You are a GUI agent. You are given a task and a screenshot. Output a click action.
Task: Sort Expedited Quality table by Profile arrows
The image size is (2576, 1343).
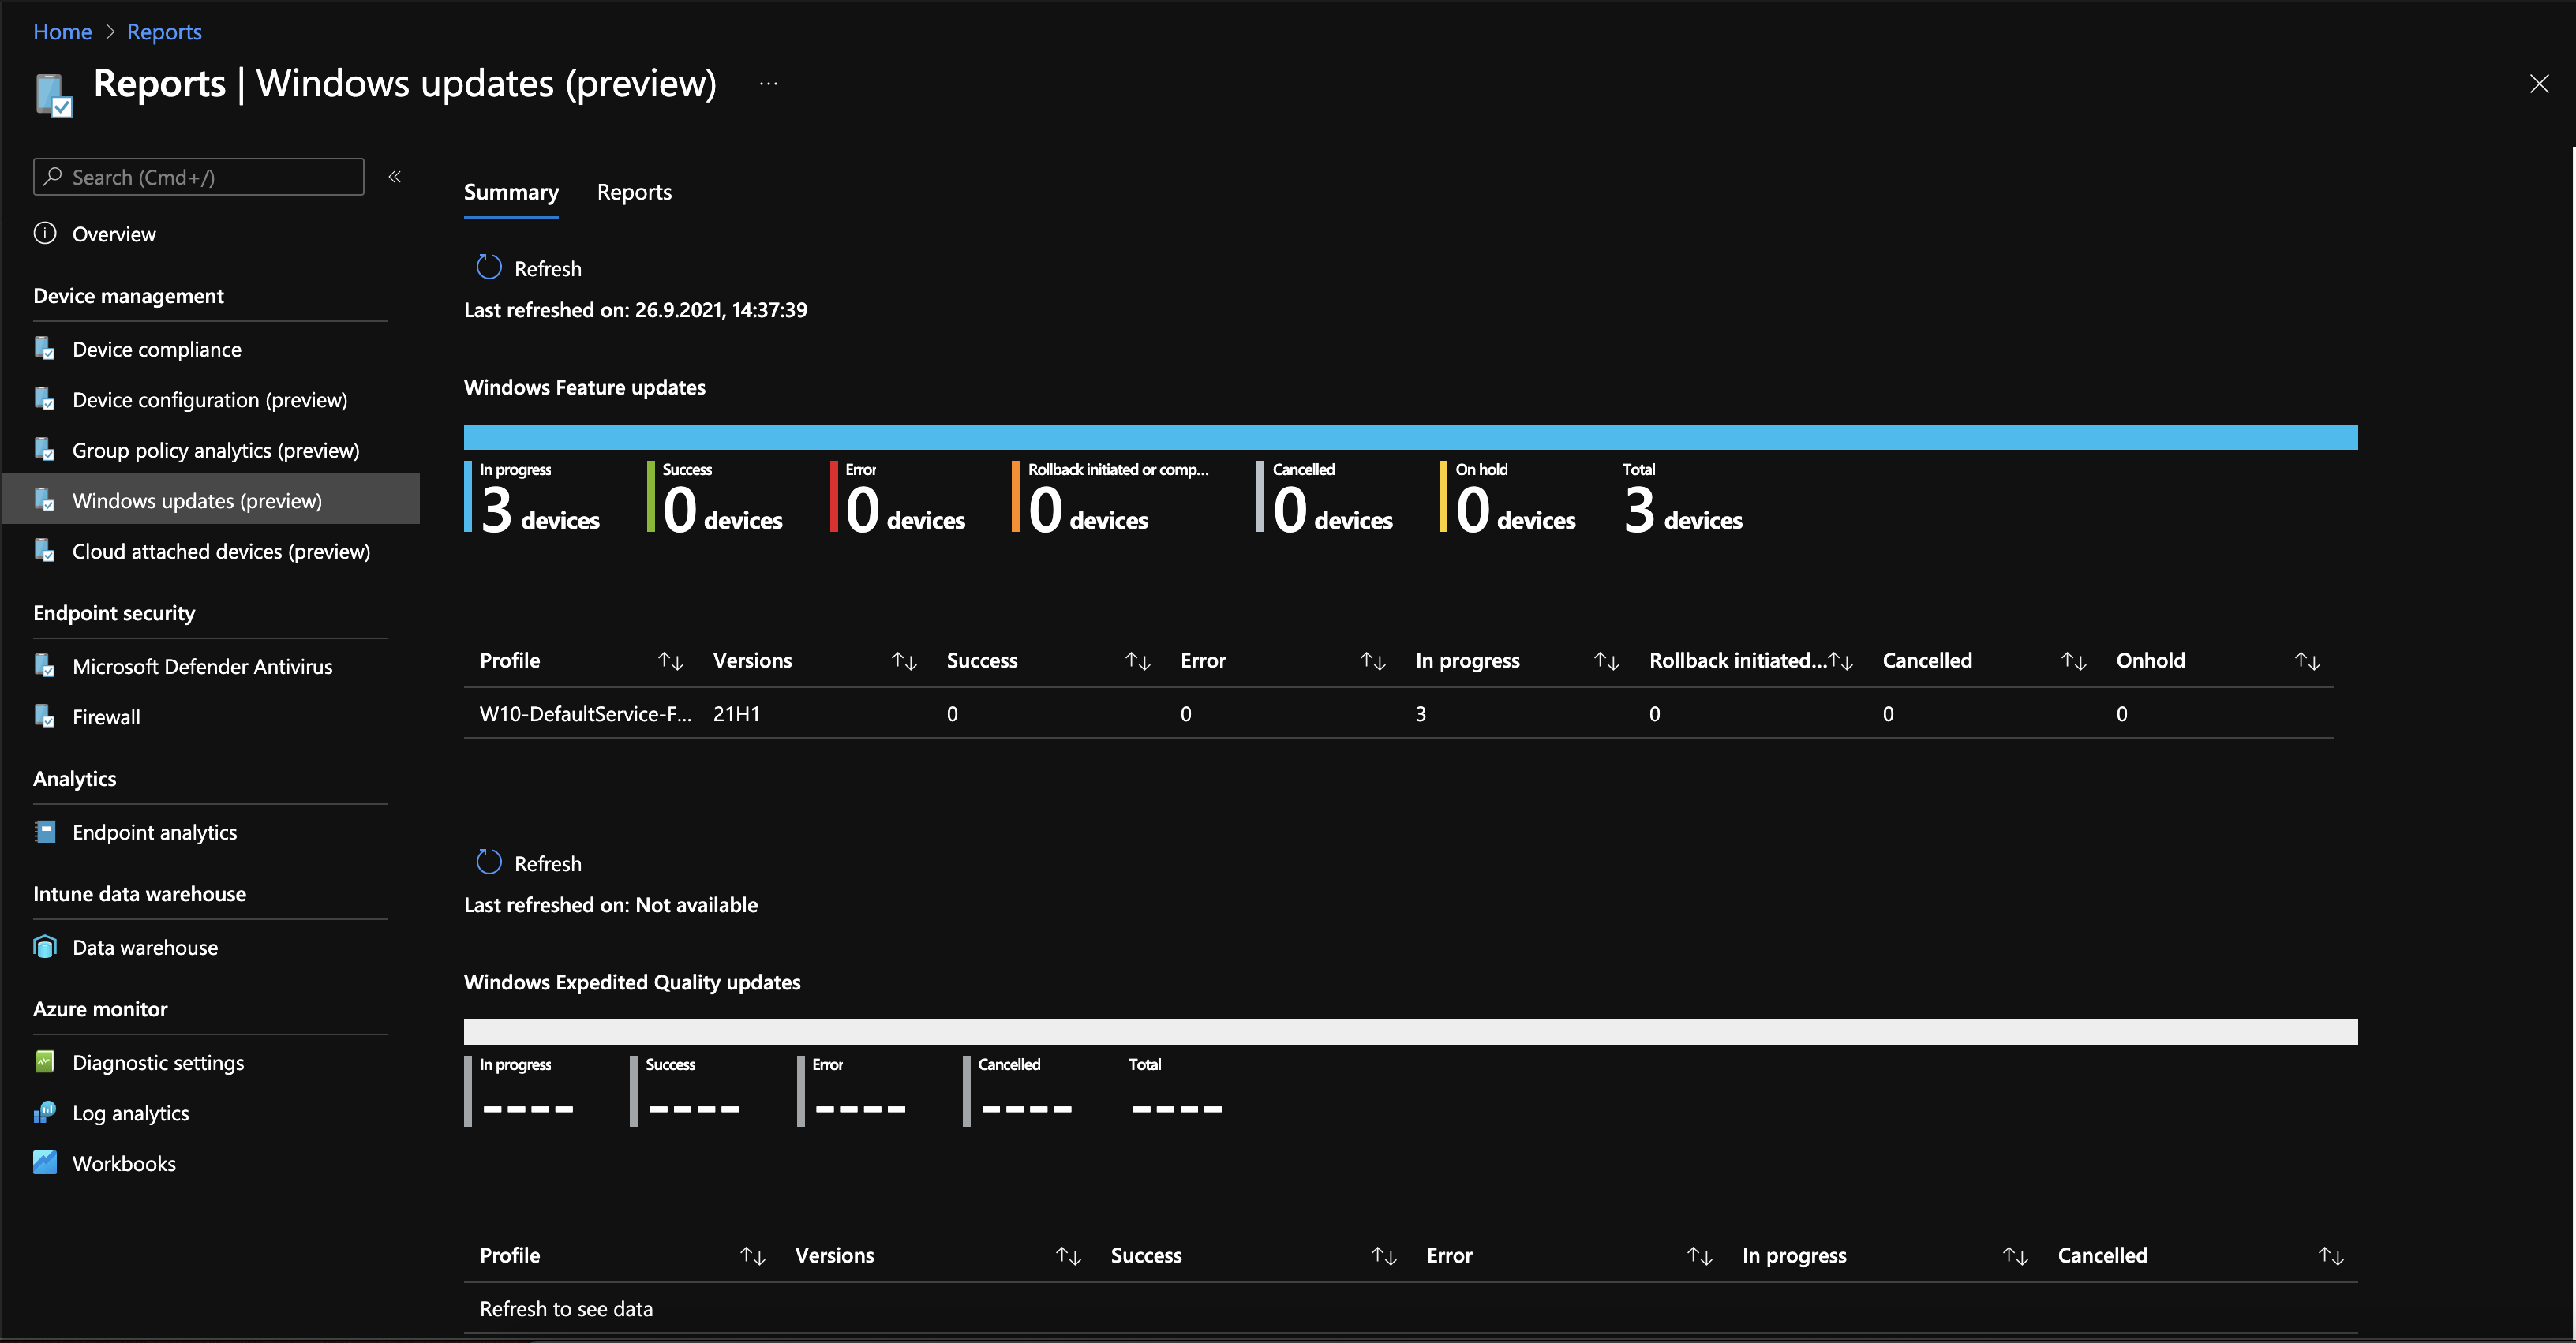(x=753, y=1256)
